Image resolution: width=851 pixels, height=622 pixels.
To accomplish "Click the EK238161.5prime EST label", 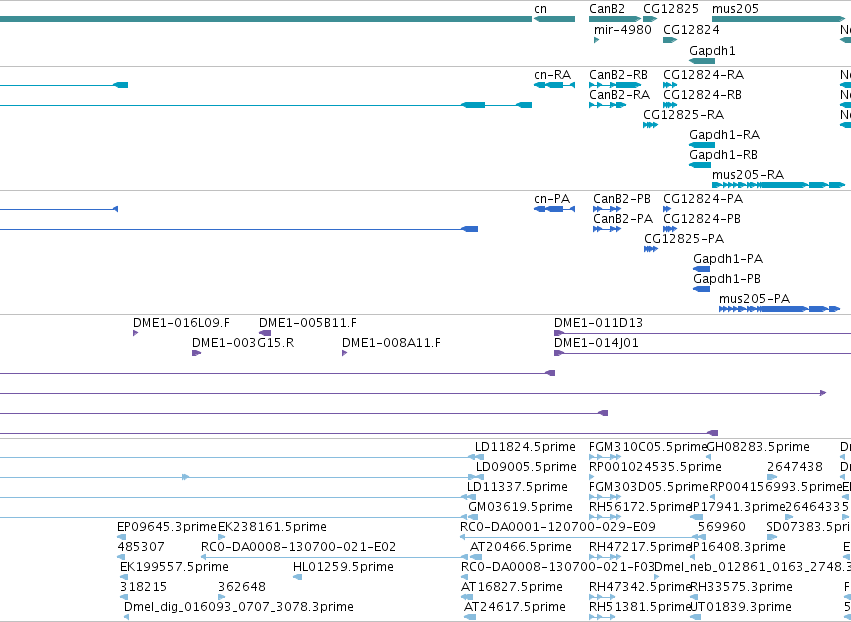I will coord(272,527).
